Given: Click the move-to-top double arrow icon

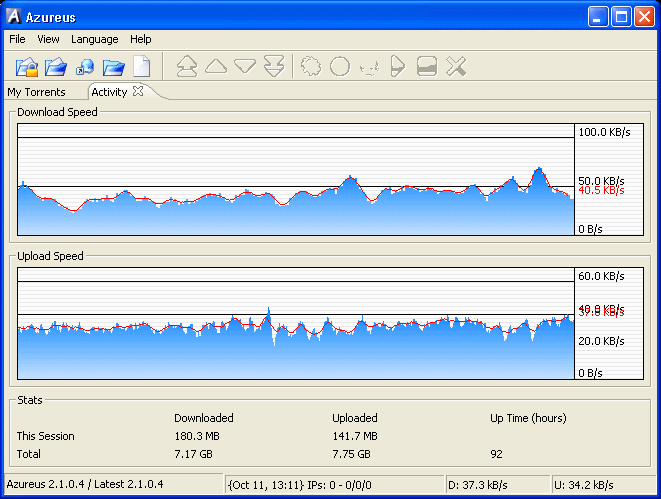Looking at the screenshot, I should click(x=187, y=67).
